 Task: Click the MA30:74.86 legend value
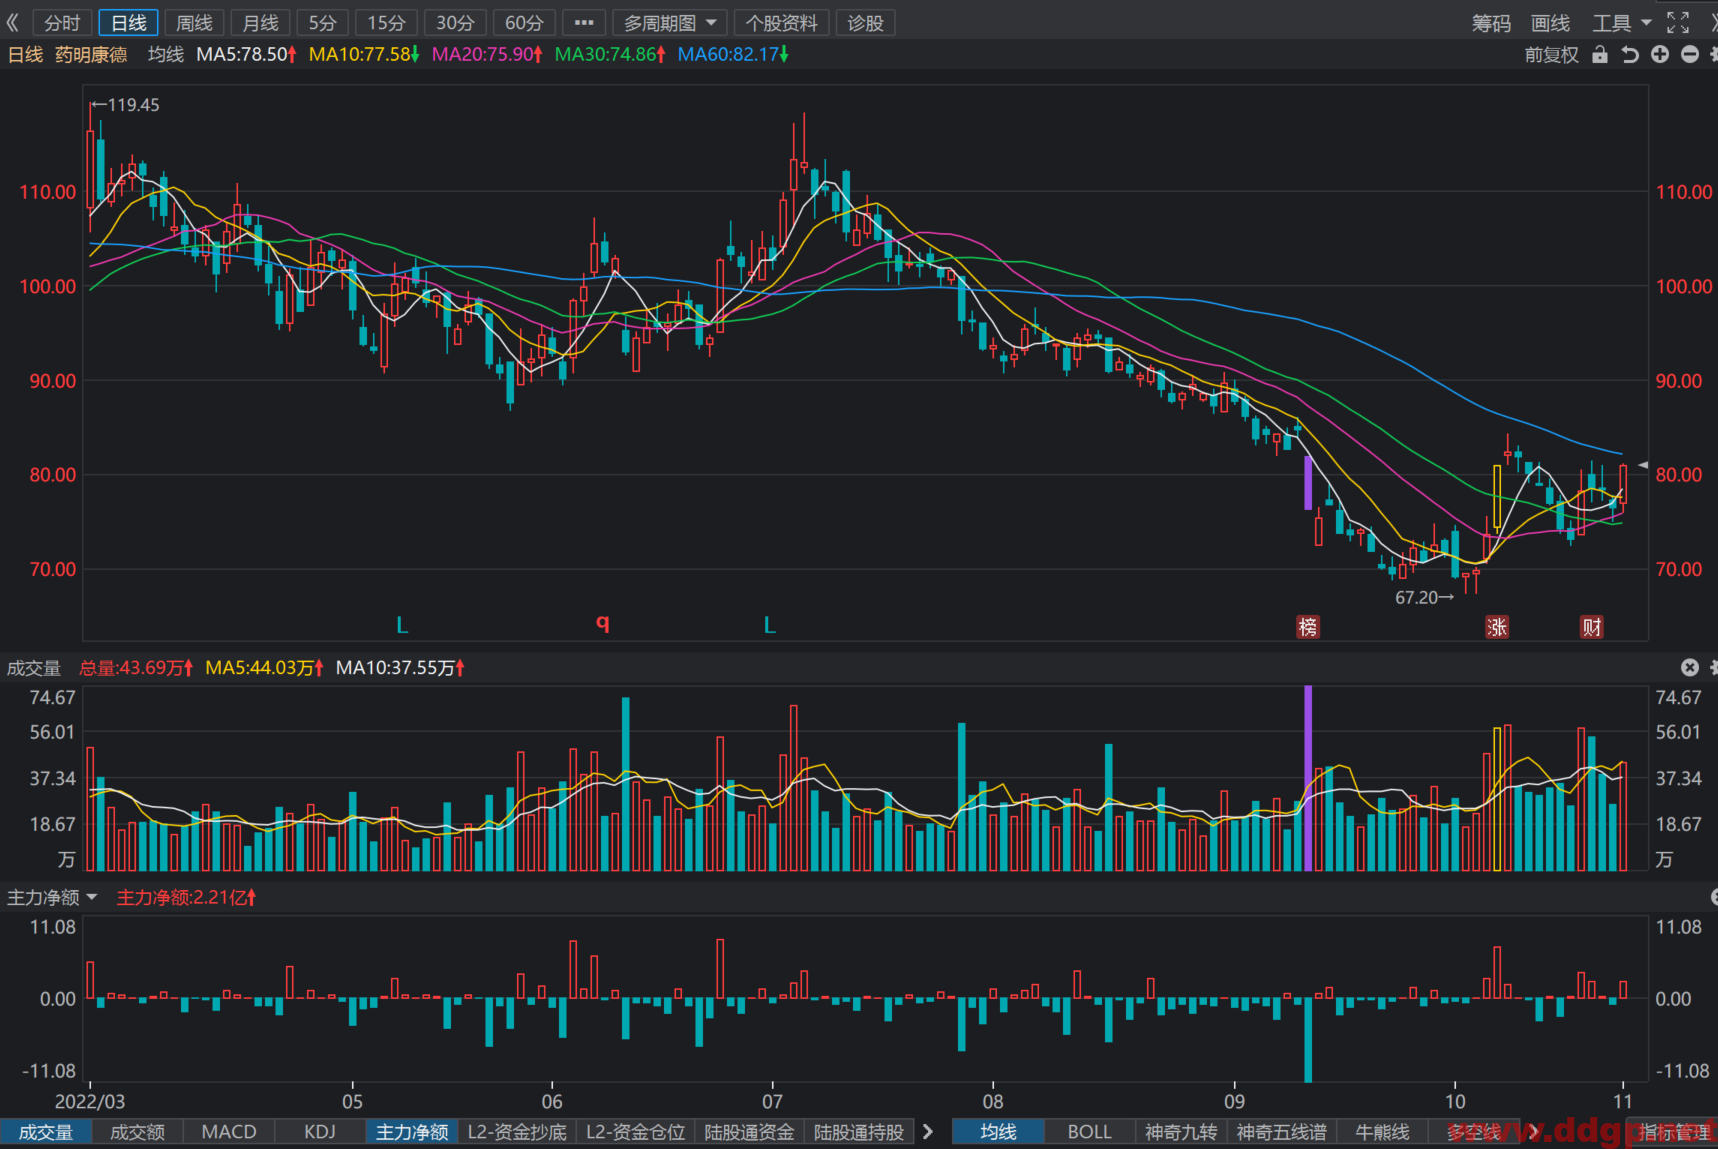tap(610, 54)
